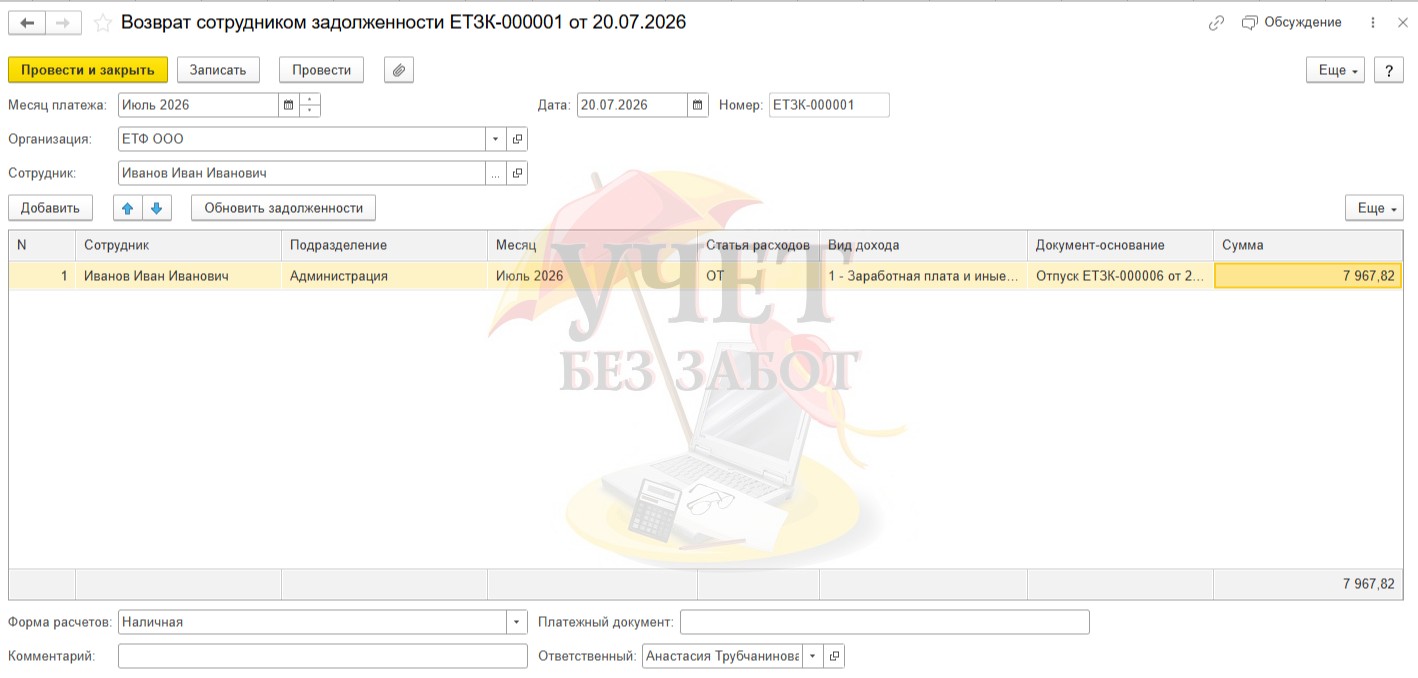Screen dimensions: 1418x678
Task: Open attached files with the paperclip icon
Action: pos(399,69)
